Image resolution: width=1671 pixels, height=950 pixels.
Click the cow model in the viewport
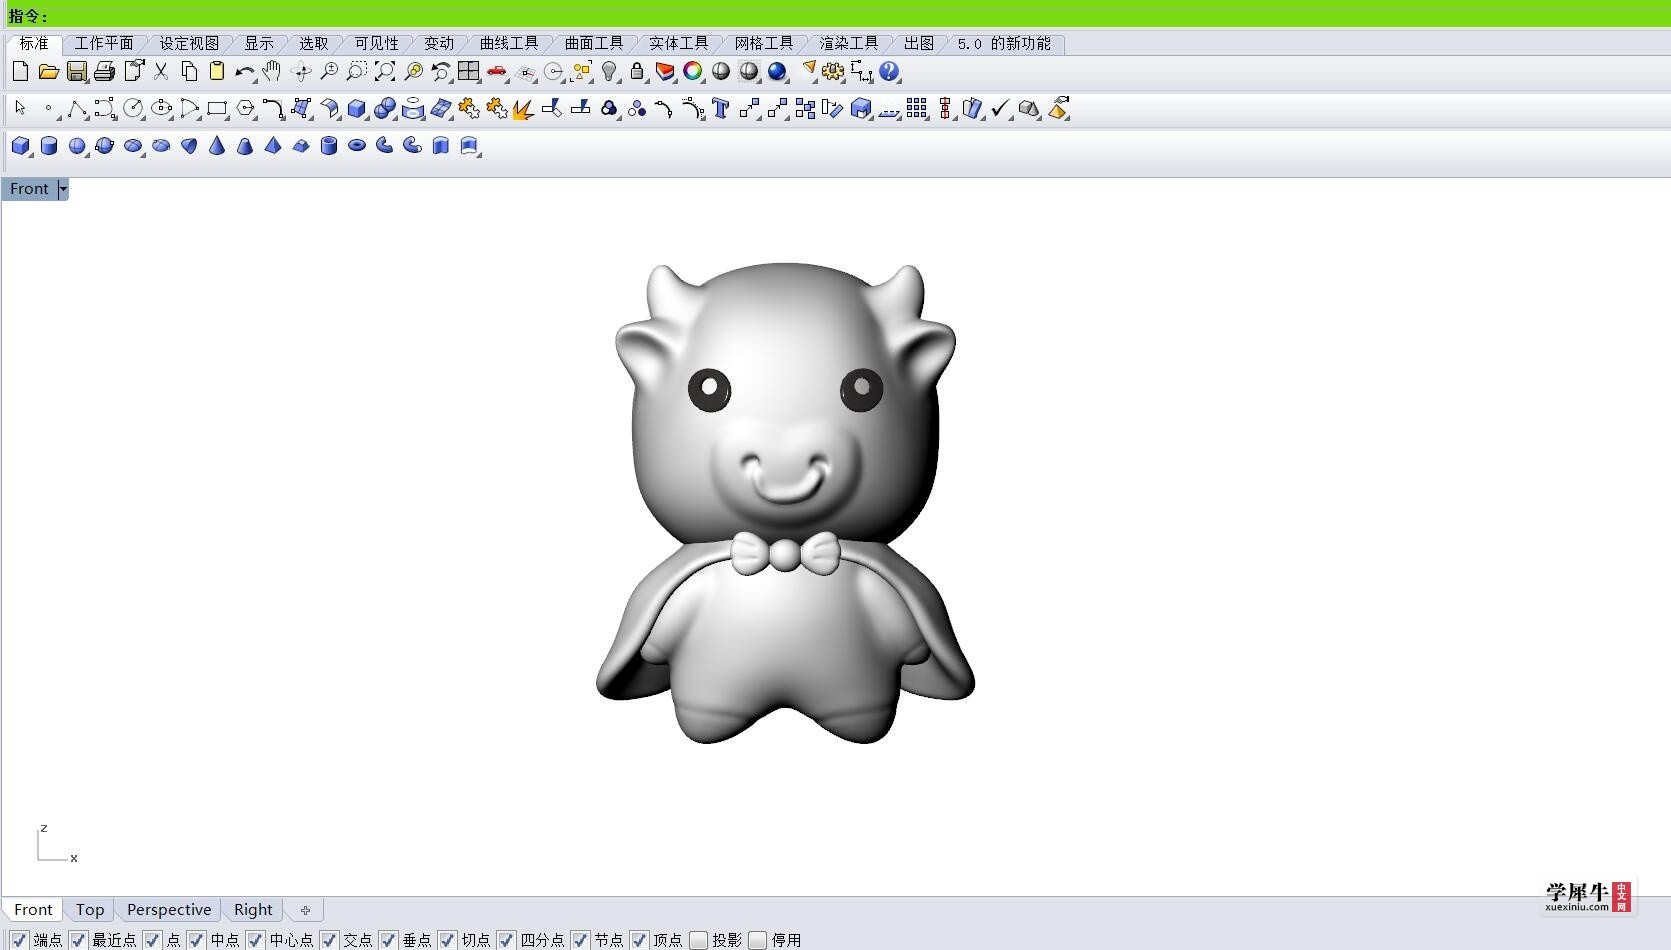coord(785,503)
